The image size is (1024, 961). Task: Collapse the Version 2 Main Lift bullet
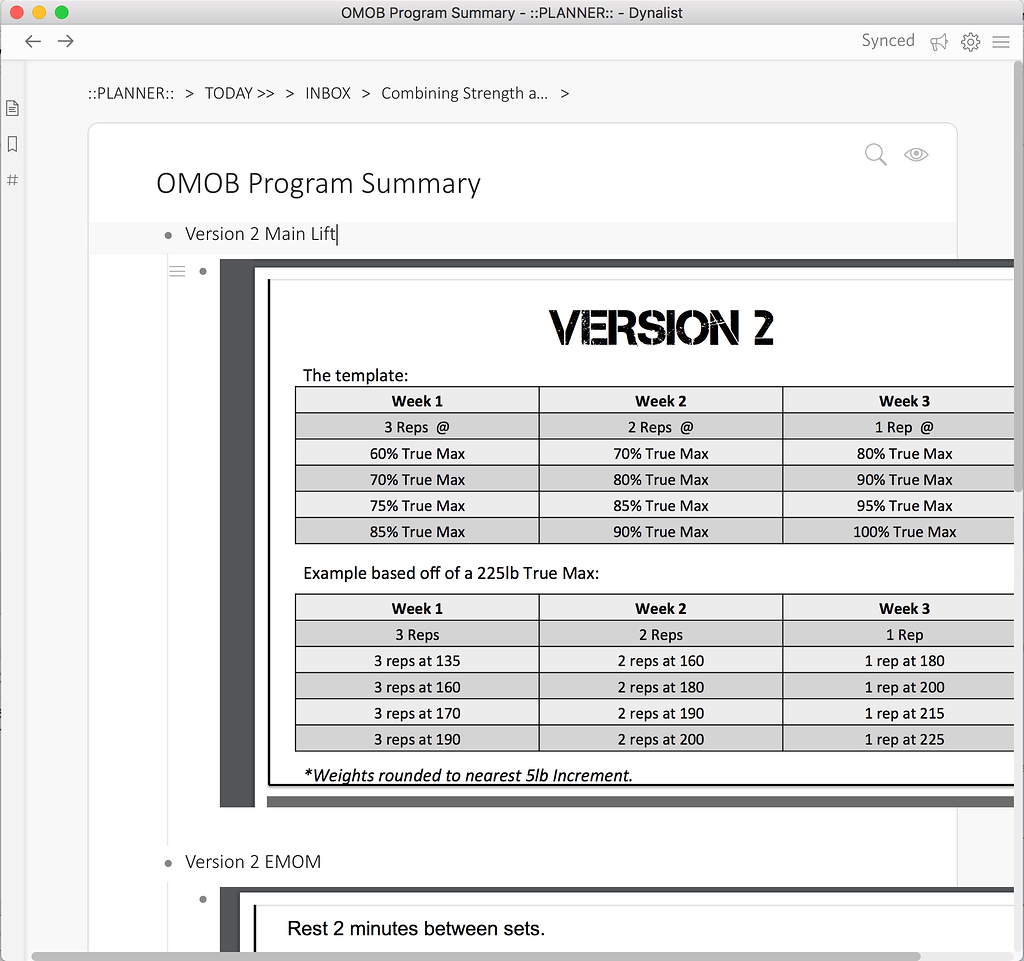(x=168, y=235)
